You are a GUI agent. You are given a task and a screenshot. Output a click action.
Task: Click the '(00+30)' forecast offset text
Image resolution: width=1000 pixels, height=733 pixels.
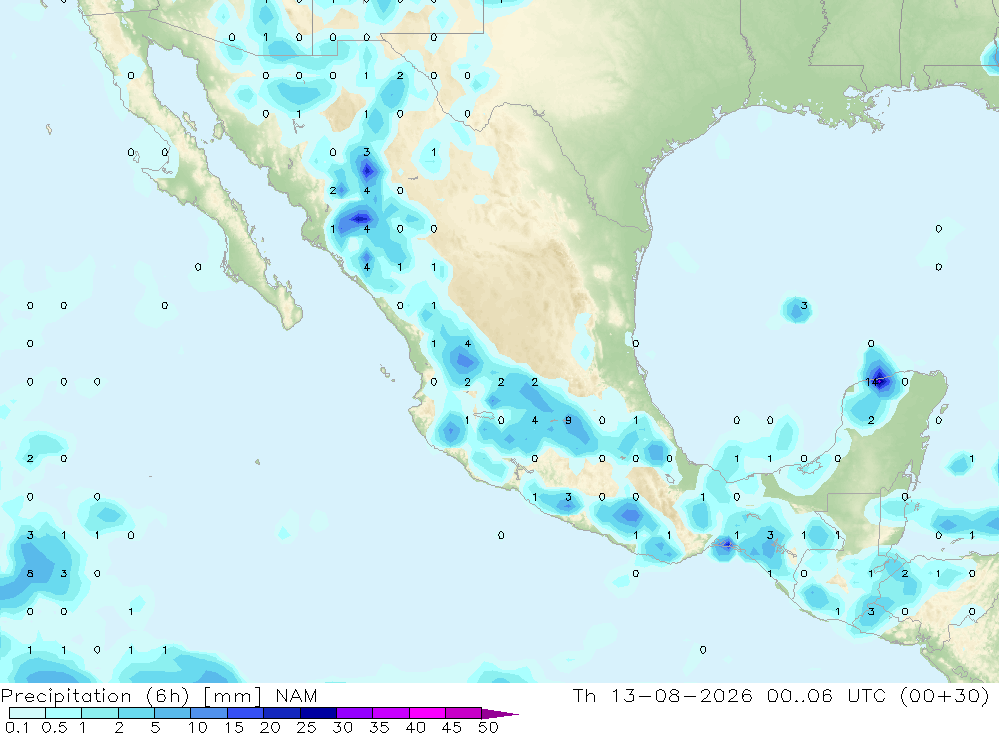pos(944,695)
